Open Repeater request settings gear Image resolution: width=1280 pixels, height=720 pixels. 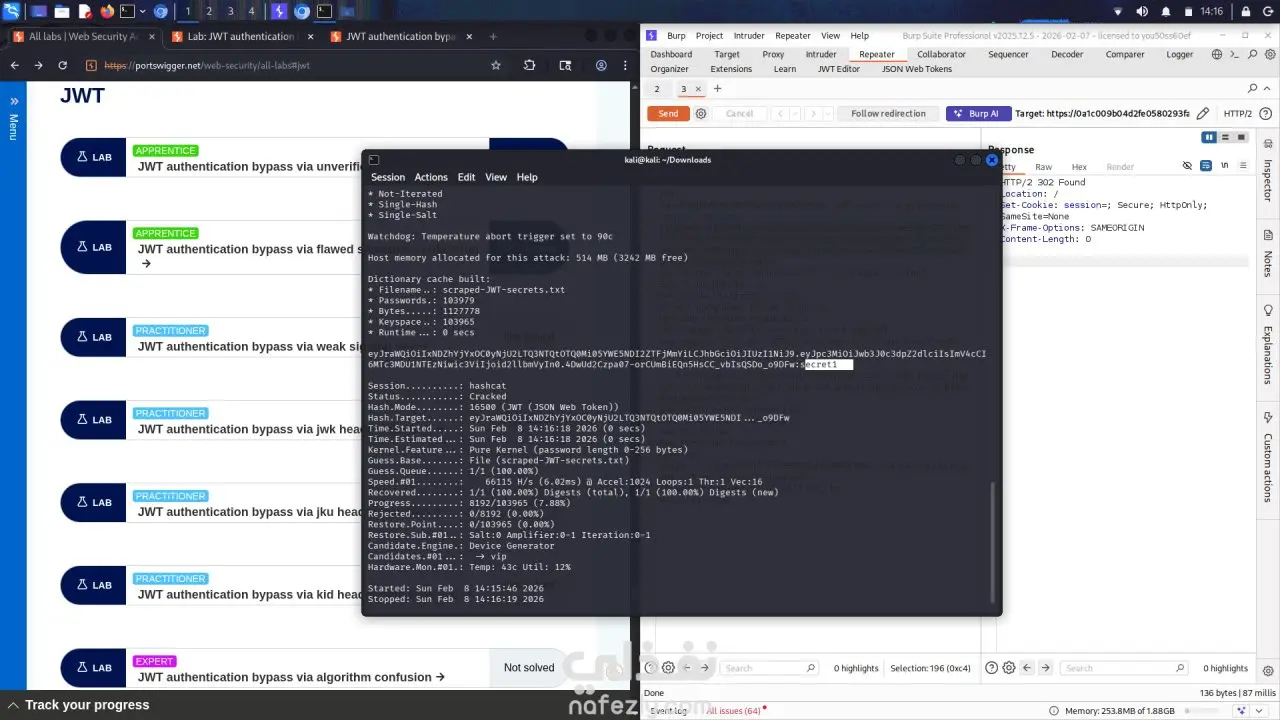pyautogui.click(x=701, y=114)
